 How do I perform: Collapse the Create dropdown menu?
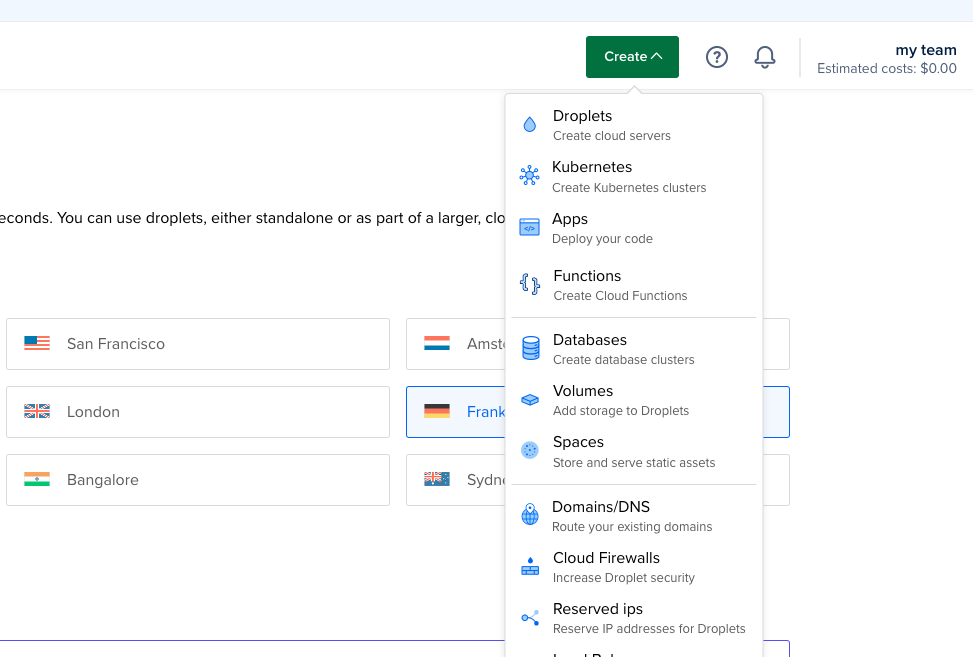[632, 57]
